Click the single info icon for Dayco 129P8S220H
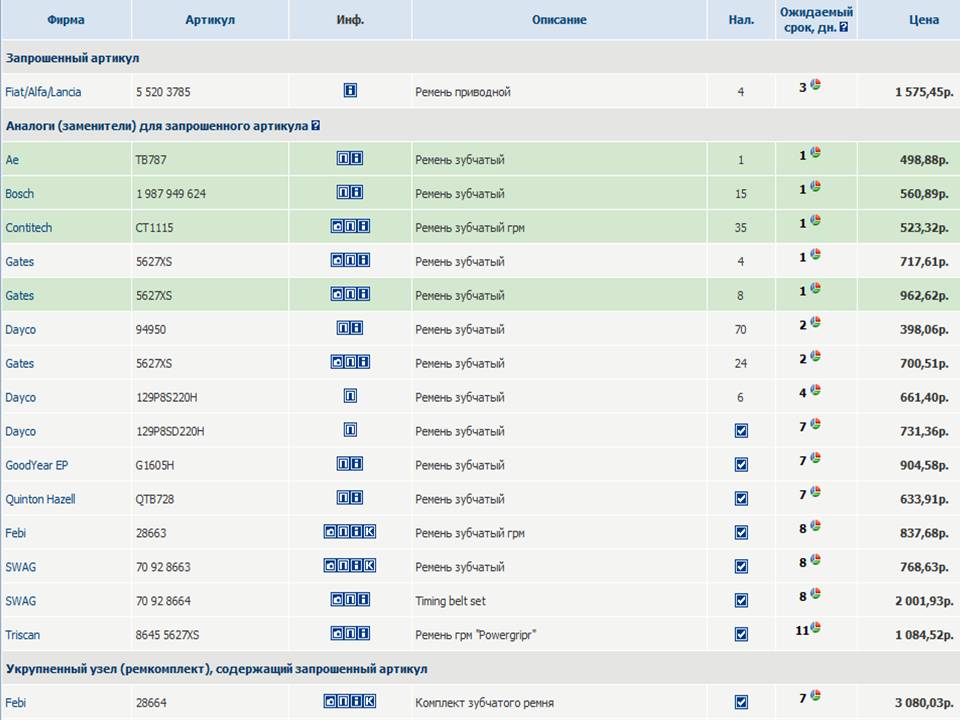This screenshot has width=960, height=720. tap(350, 396)
